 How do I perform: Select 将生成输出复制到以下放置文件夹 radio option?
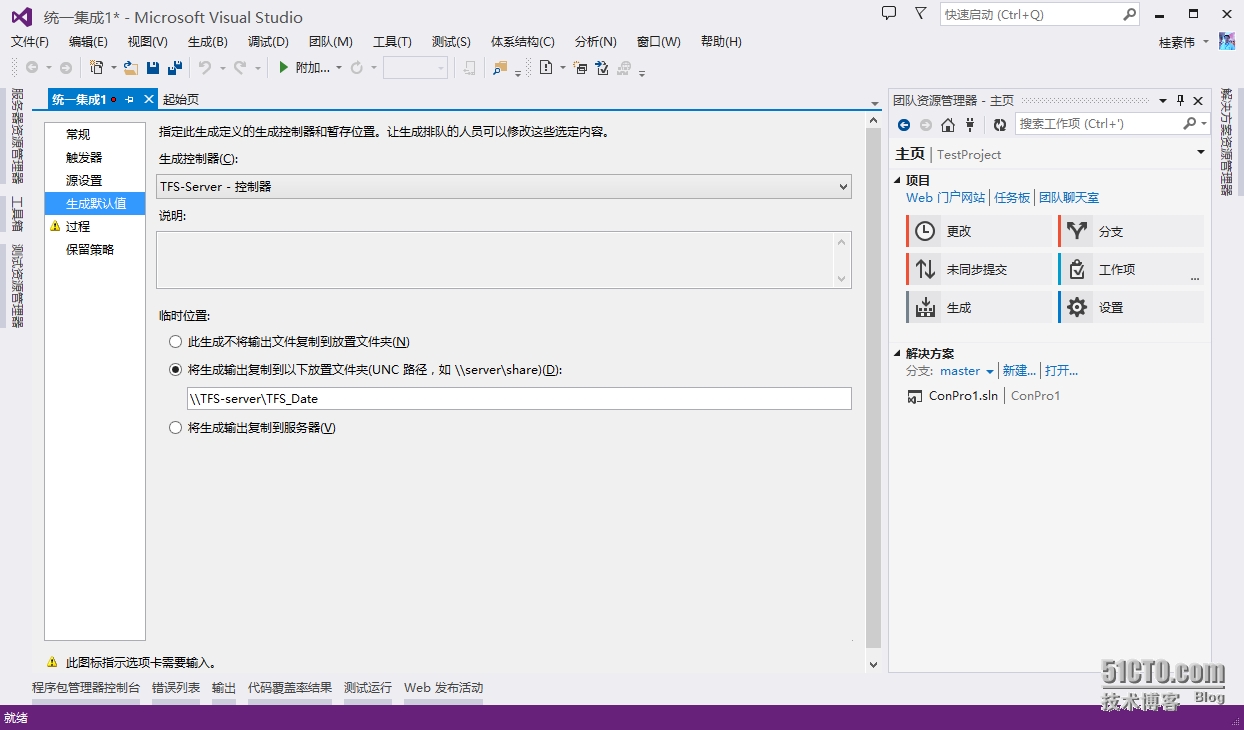pos(176,369)
